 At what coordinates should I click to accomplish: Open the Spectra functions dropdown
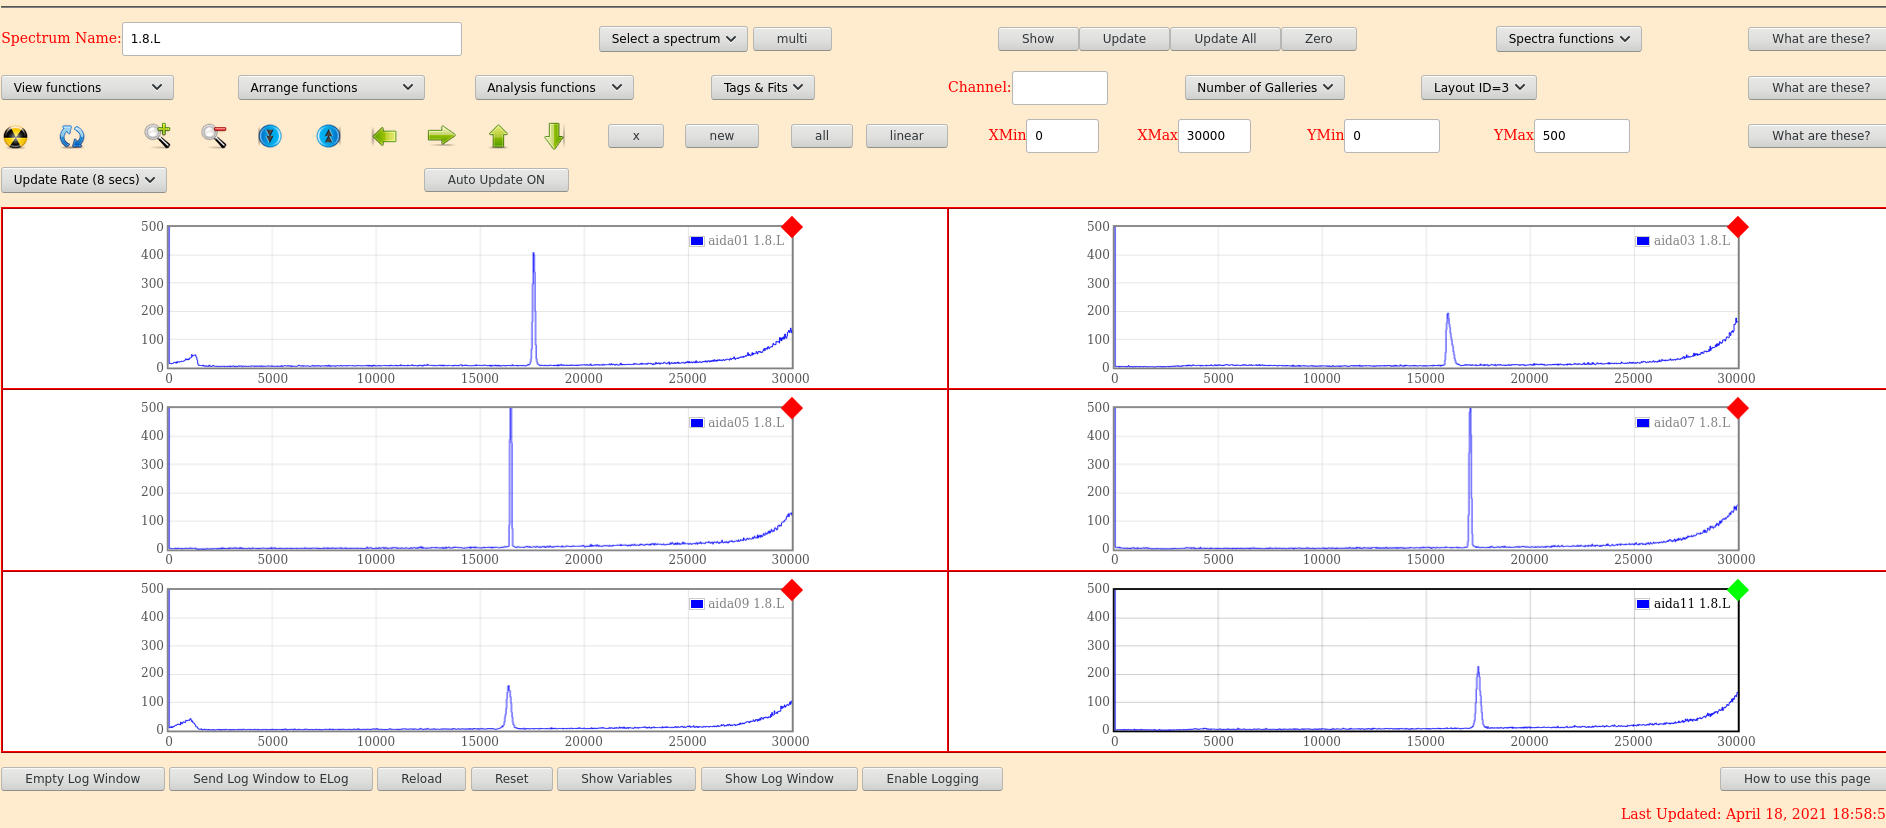(x=1569, y=39)
